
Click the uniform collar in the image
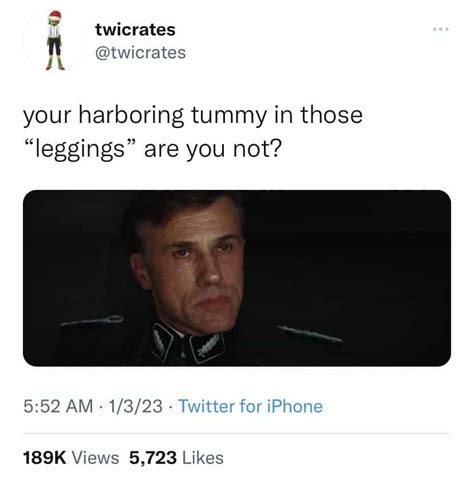[x=188, y=343]
